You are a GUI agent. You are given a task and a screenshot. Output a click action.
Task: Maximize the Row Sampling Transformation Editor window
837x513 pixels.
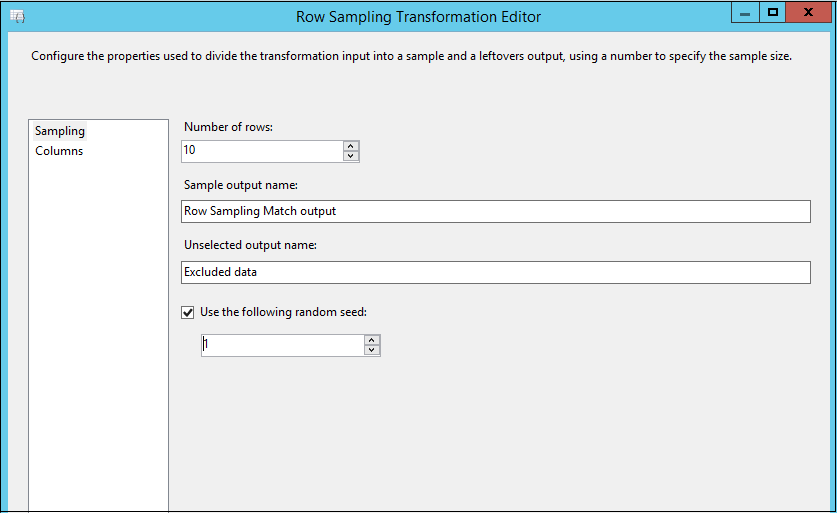pos(773,13)
